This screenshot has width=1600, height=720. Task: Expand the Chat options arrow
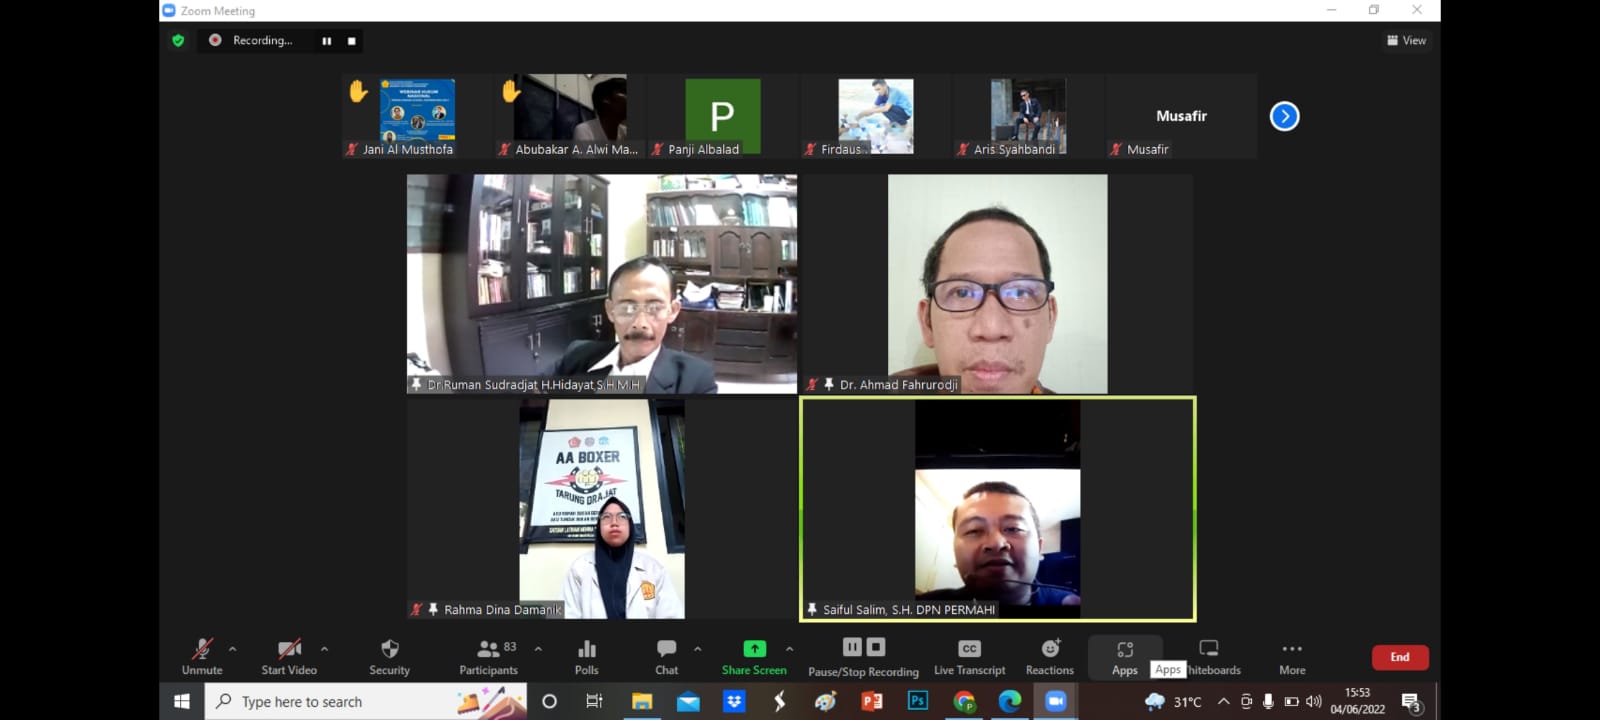(x=697, y=649)
